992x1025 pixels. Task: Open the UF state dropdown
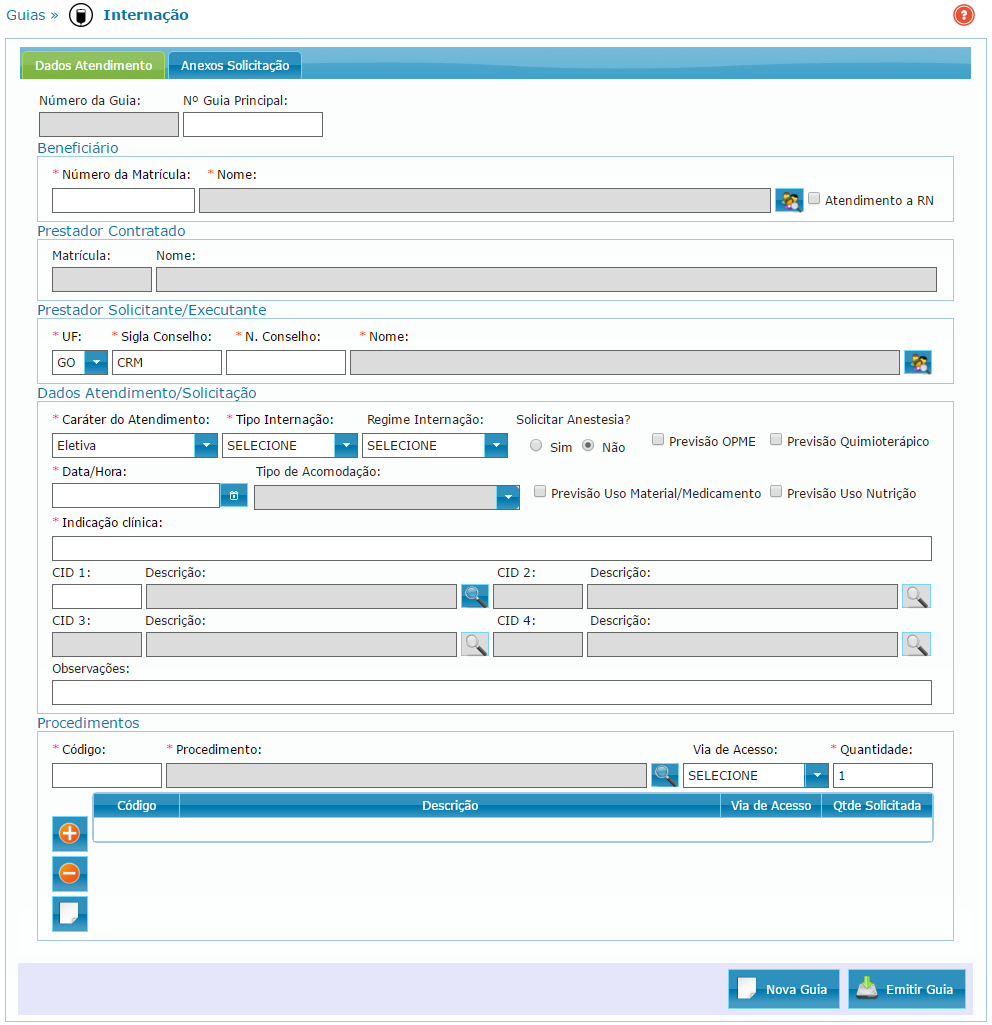(x=96, y=362)
